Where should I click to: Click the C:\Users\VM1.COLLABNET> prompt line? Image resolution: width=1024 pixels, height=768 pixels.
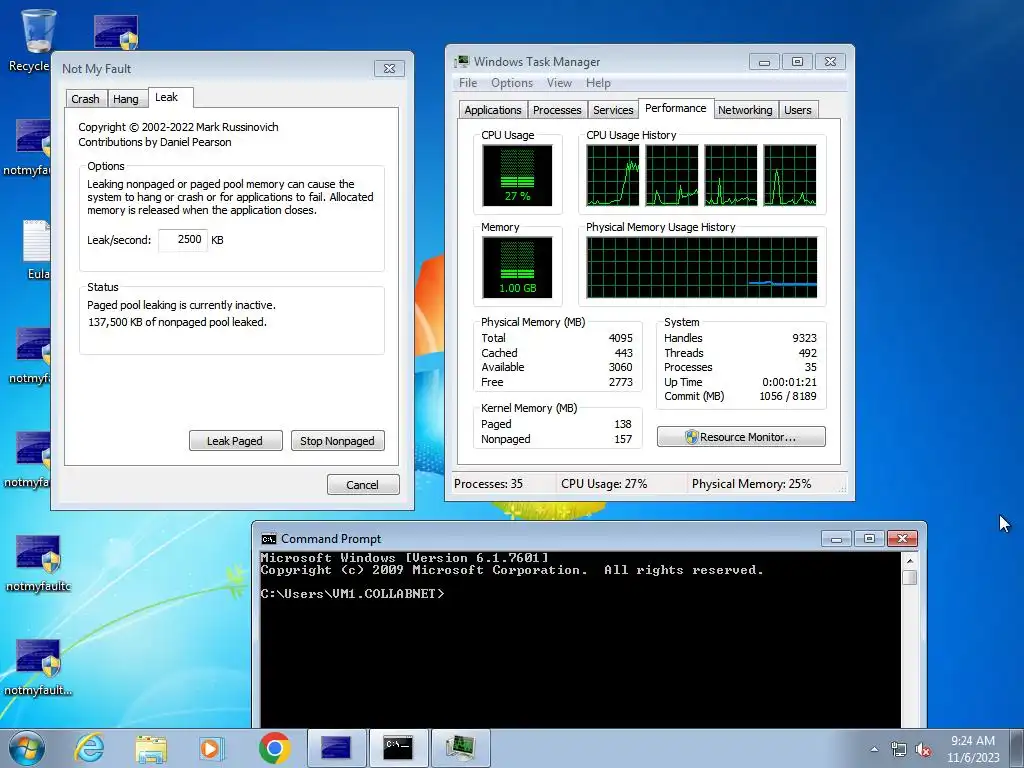(x=352, y=594)
